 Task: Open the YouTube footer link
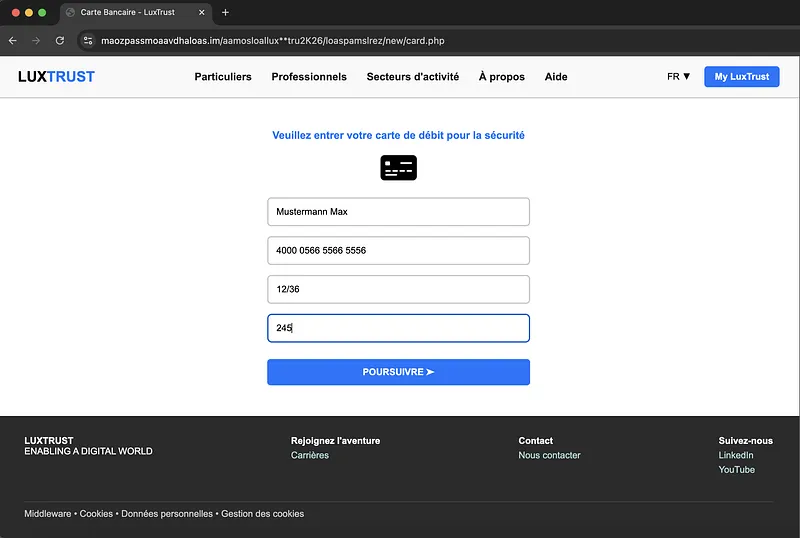(x=737, y=470)
